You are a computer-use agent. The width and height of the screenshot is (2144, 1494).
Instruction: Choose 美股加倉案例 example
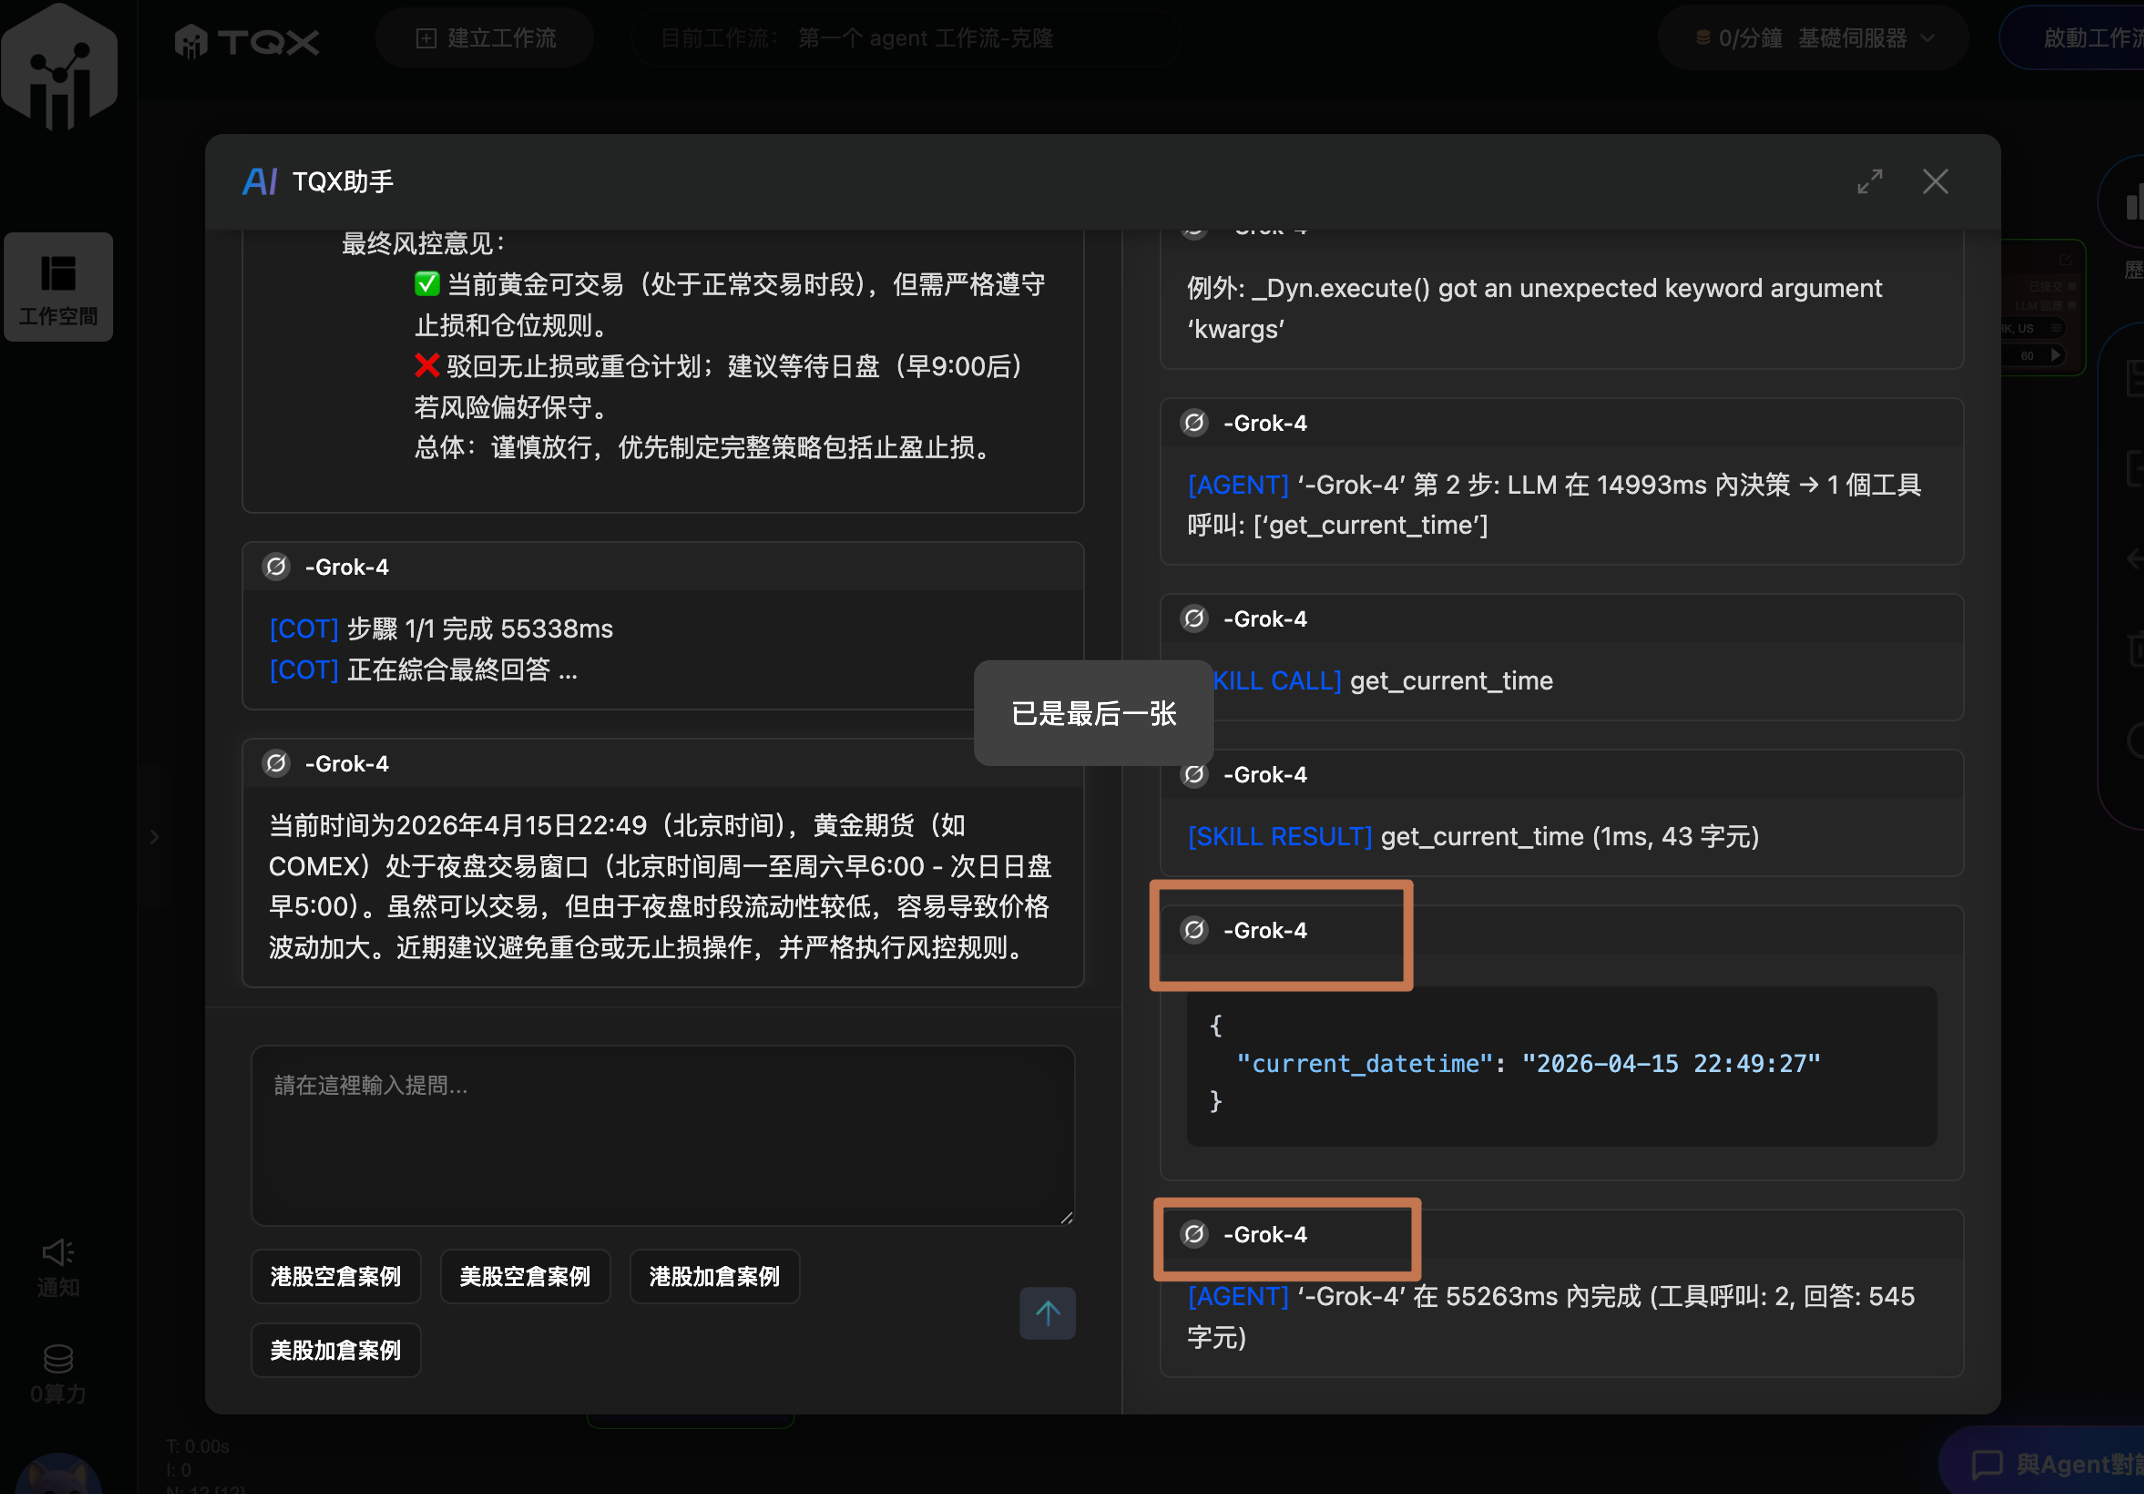tap(335, 1350)
